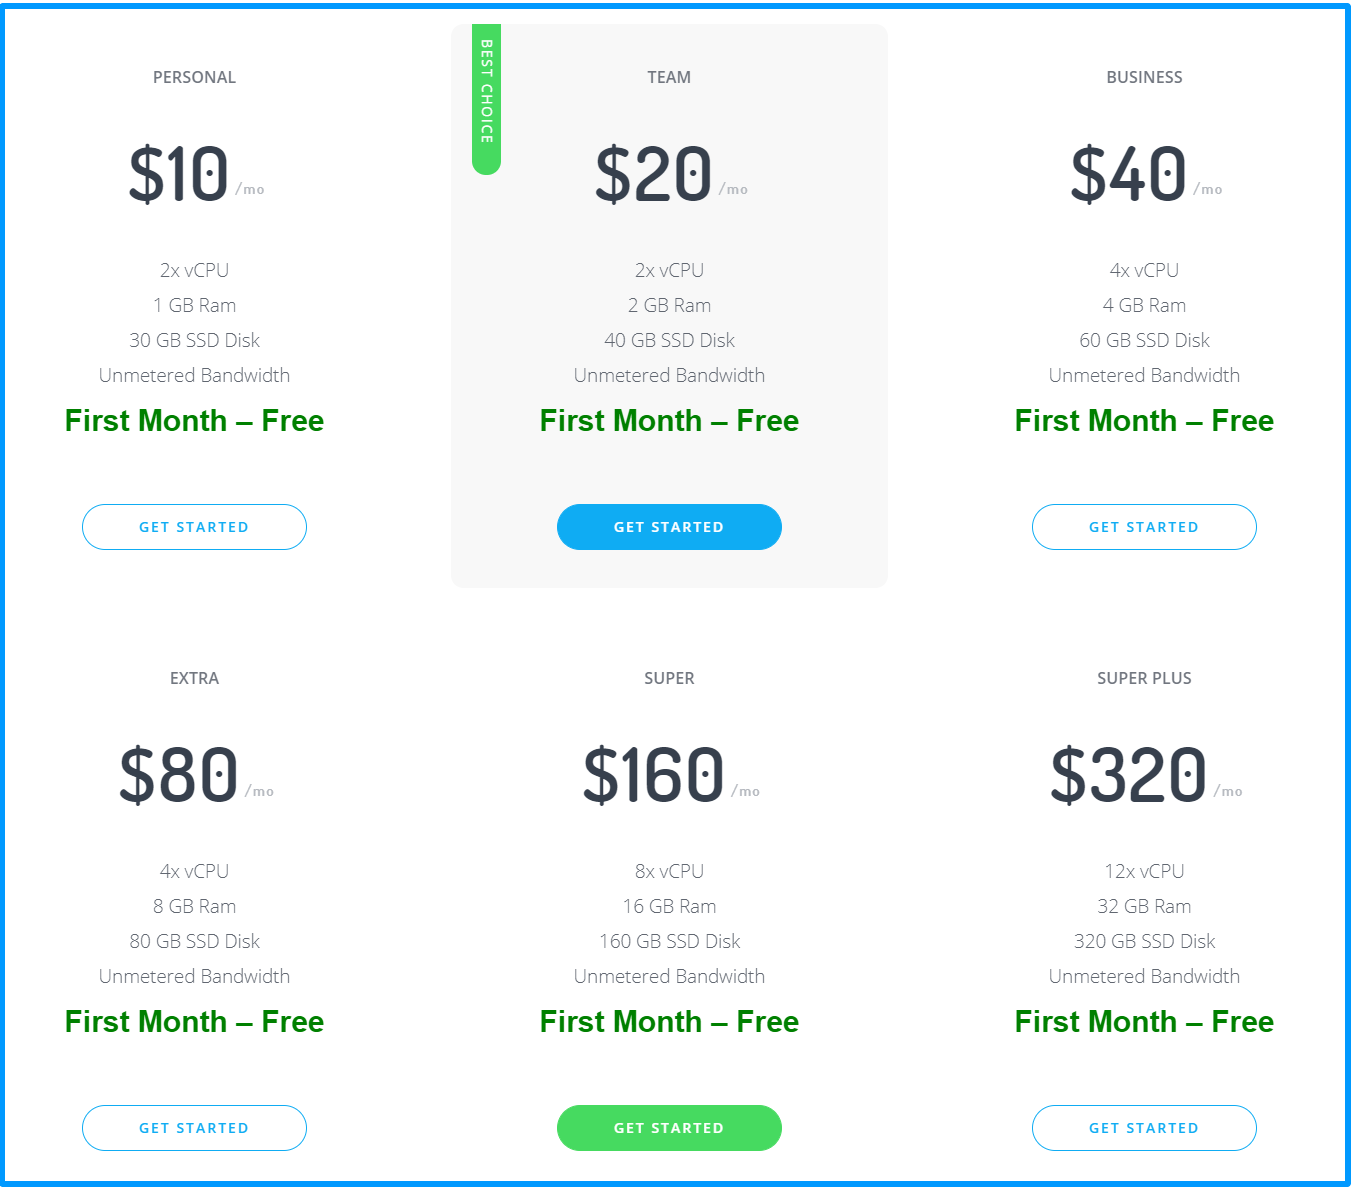
Task: Click the BEST CHOICE ribbon
Action: 486,95
